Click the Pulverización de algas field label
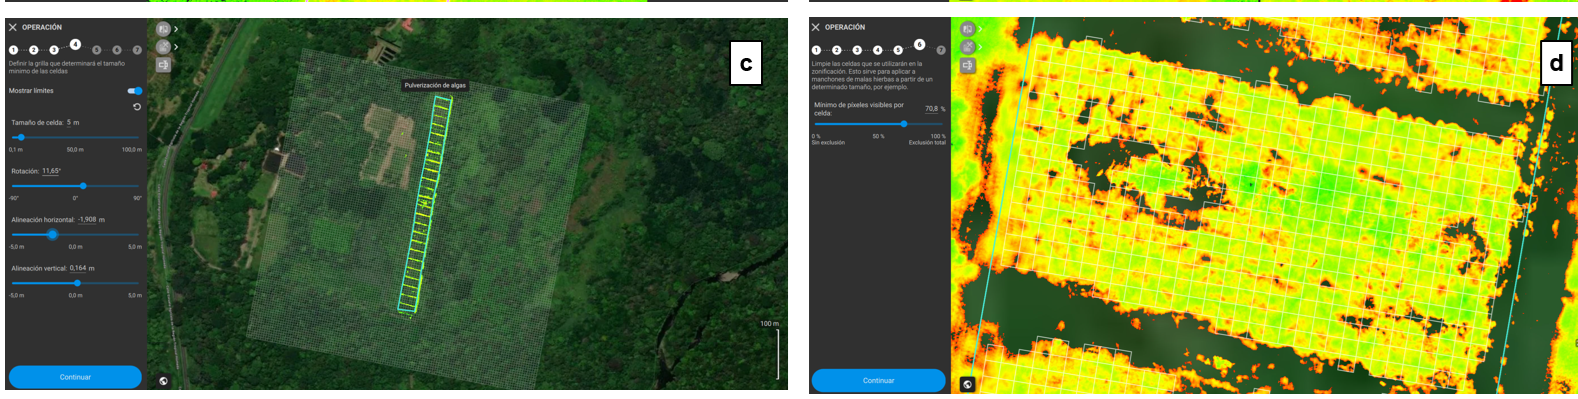The height and width of the screenshot is (399, 1578). coord(435,86)
